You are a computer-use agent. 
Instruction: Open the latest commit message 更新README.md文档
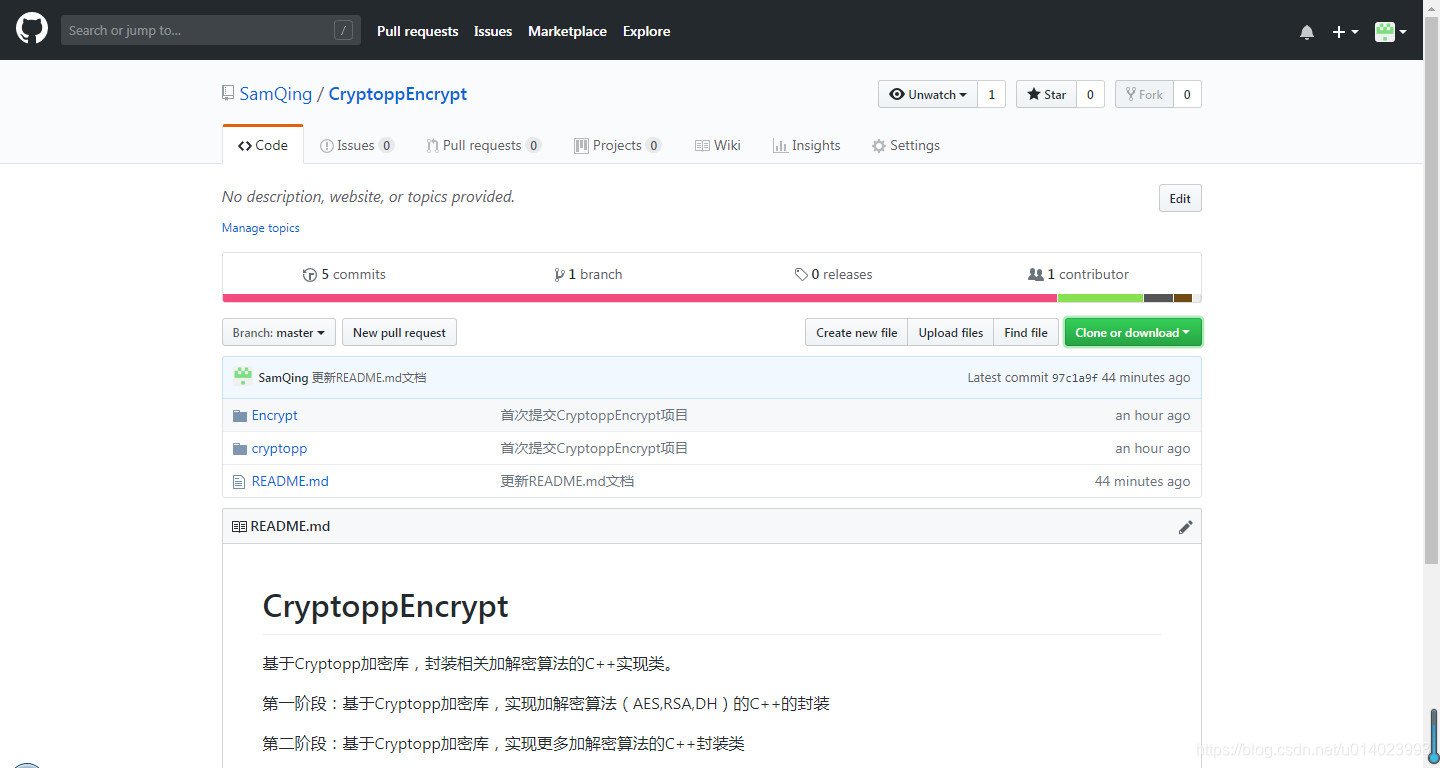369,378
